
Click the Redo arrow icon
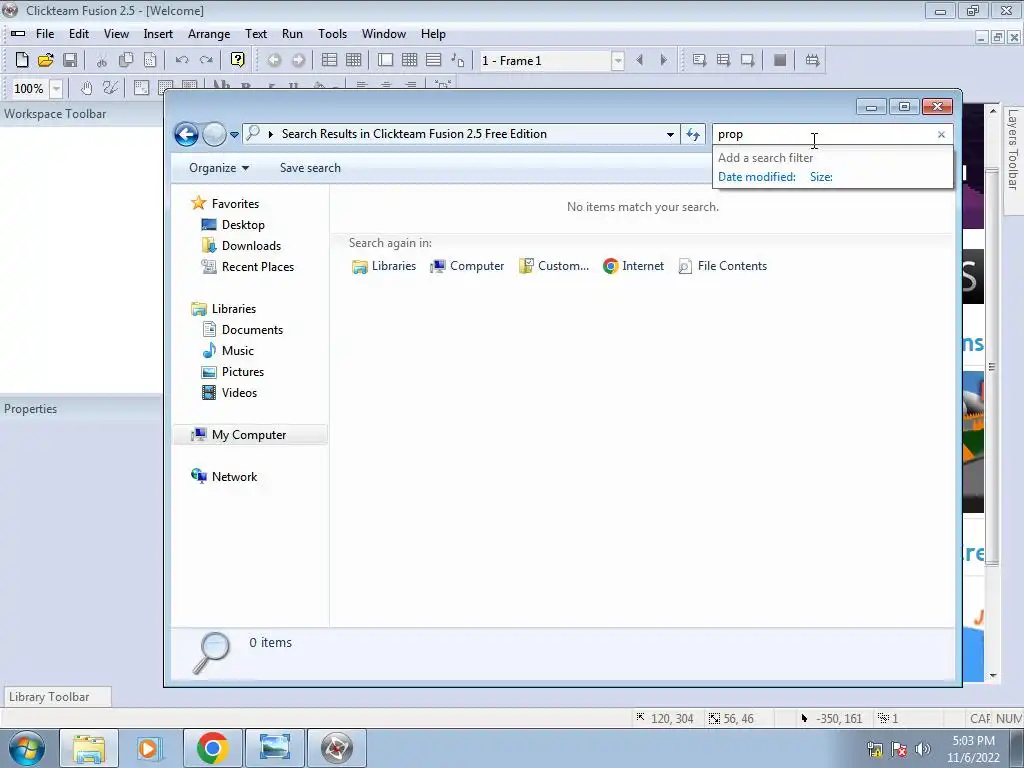(206, 60)
